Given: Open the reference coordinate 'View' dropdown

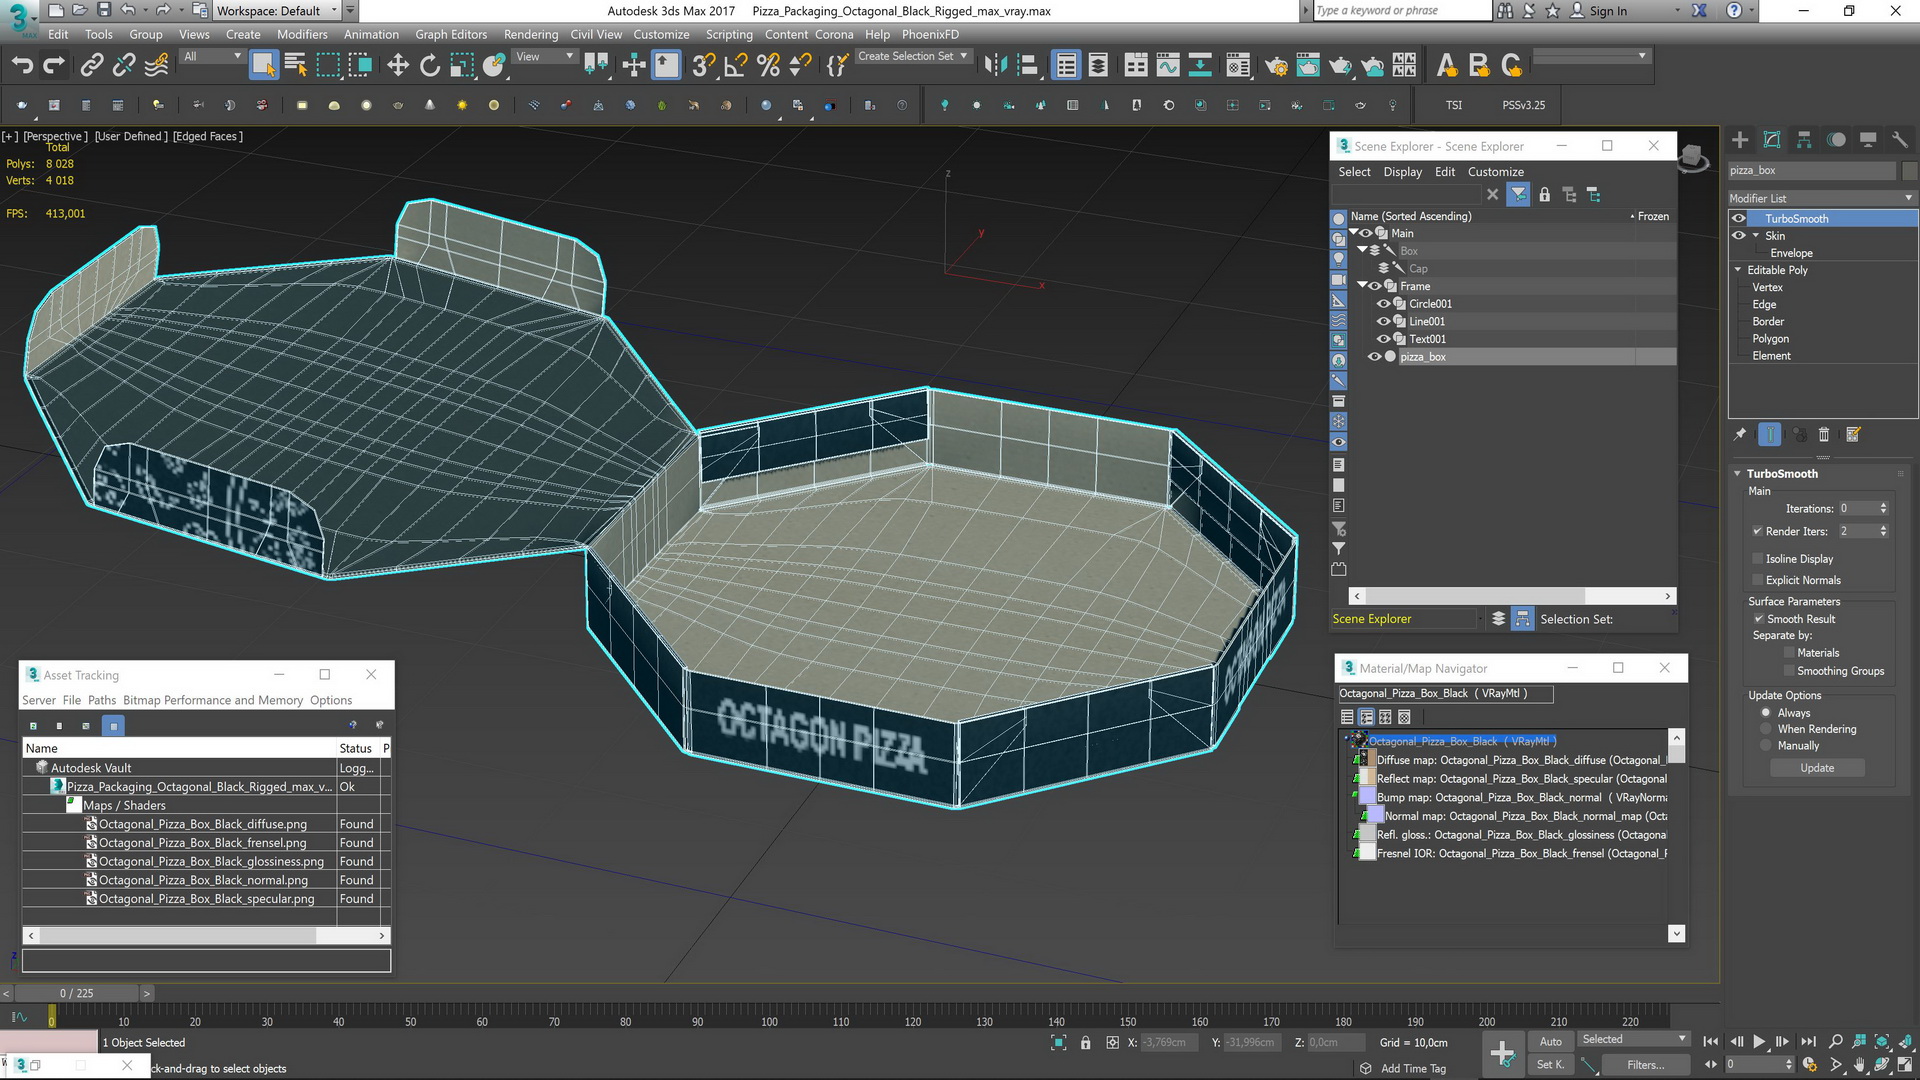Looking at the screenshot, I should tap(544, 57).
